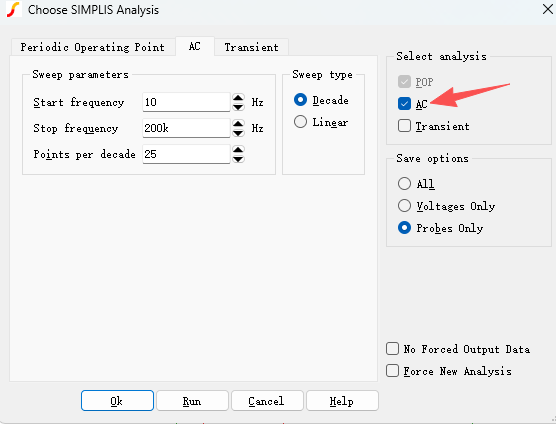Click the Run button

coord(192,401)
